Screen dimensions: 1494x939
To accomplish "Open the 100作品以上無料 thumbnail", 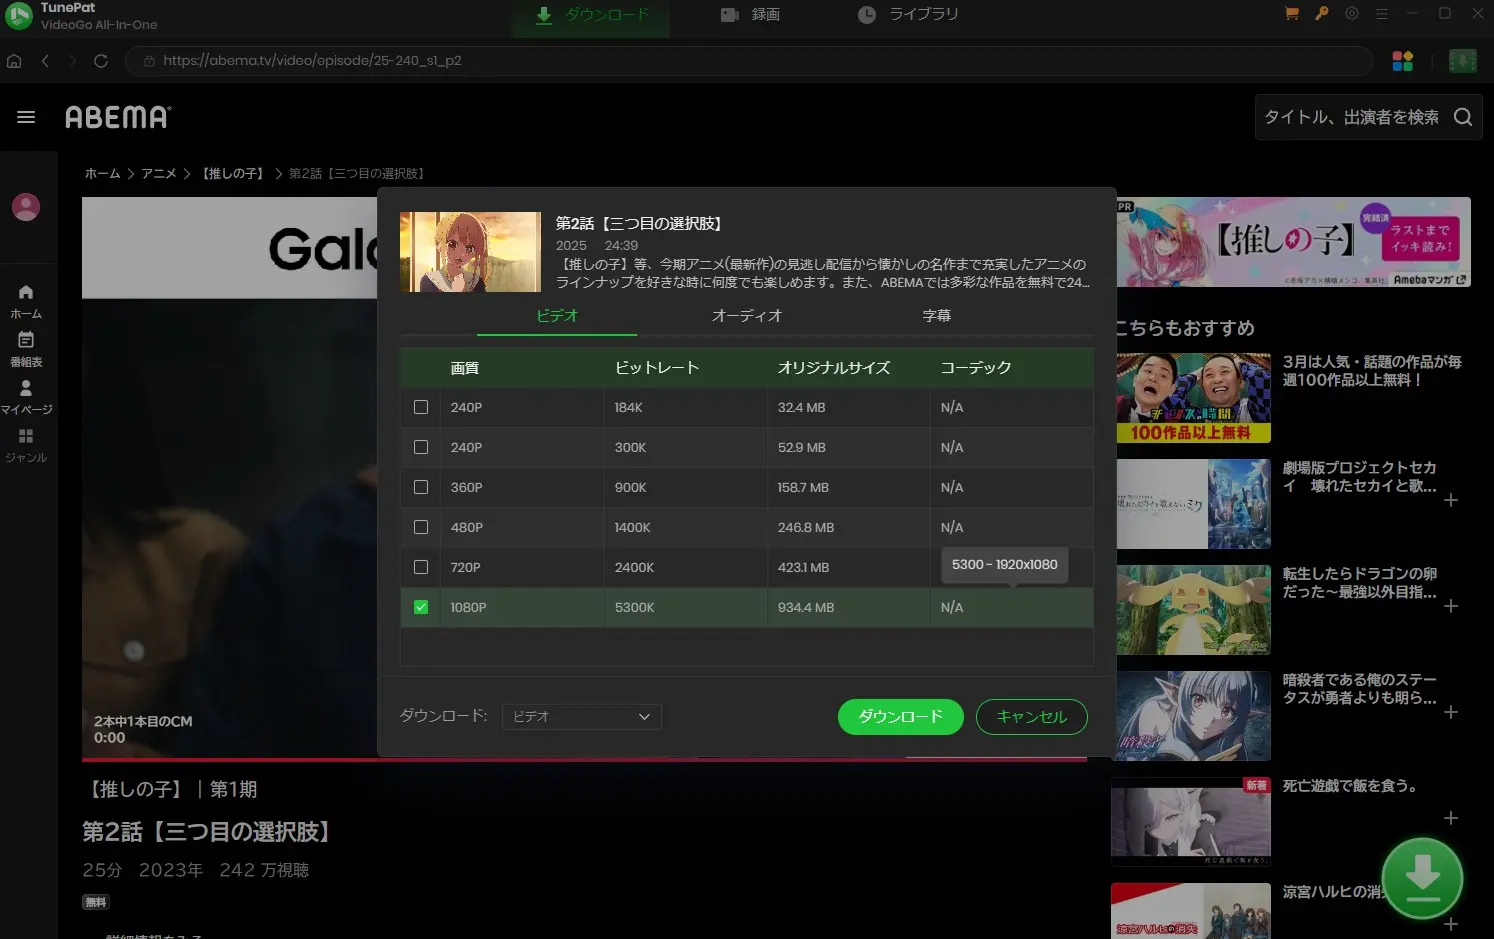I will pos(1193,397).
